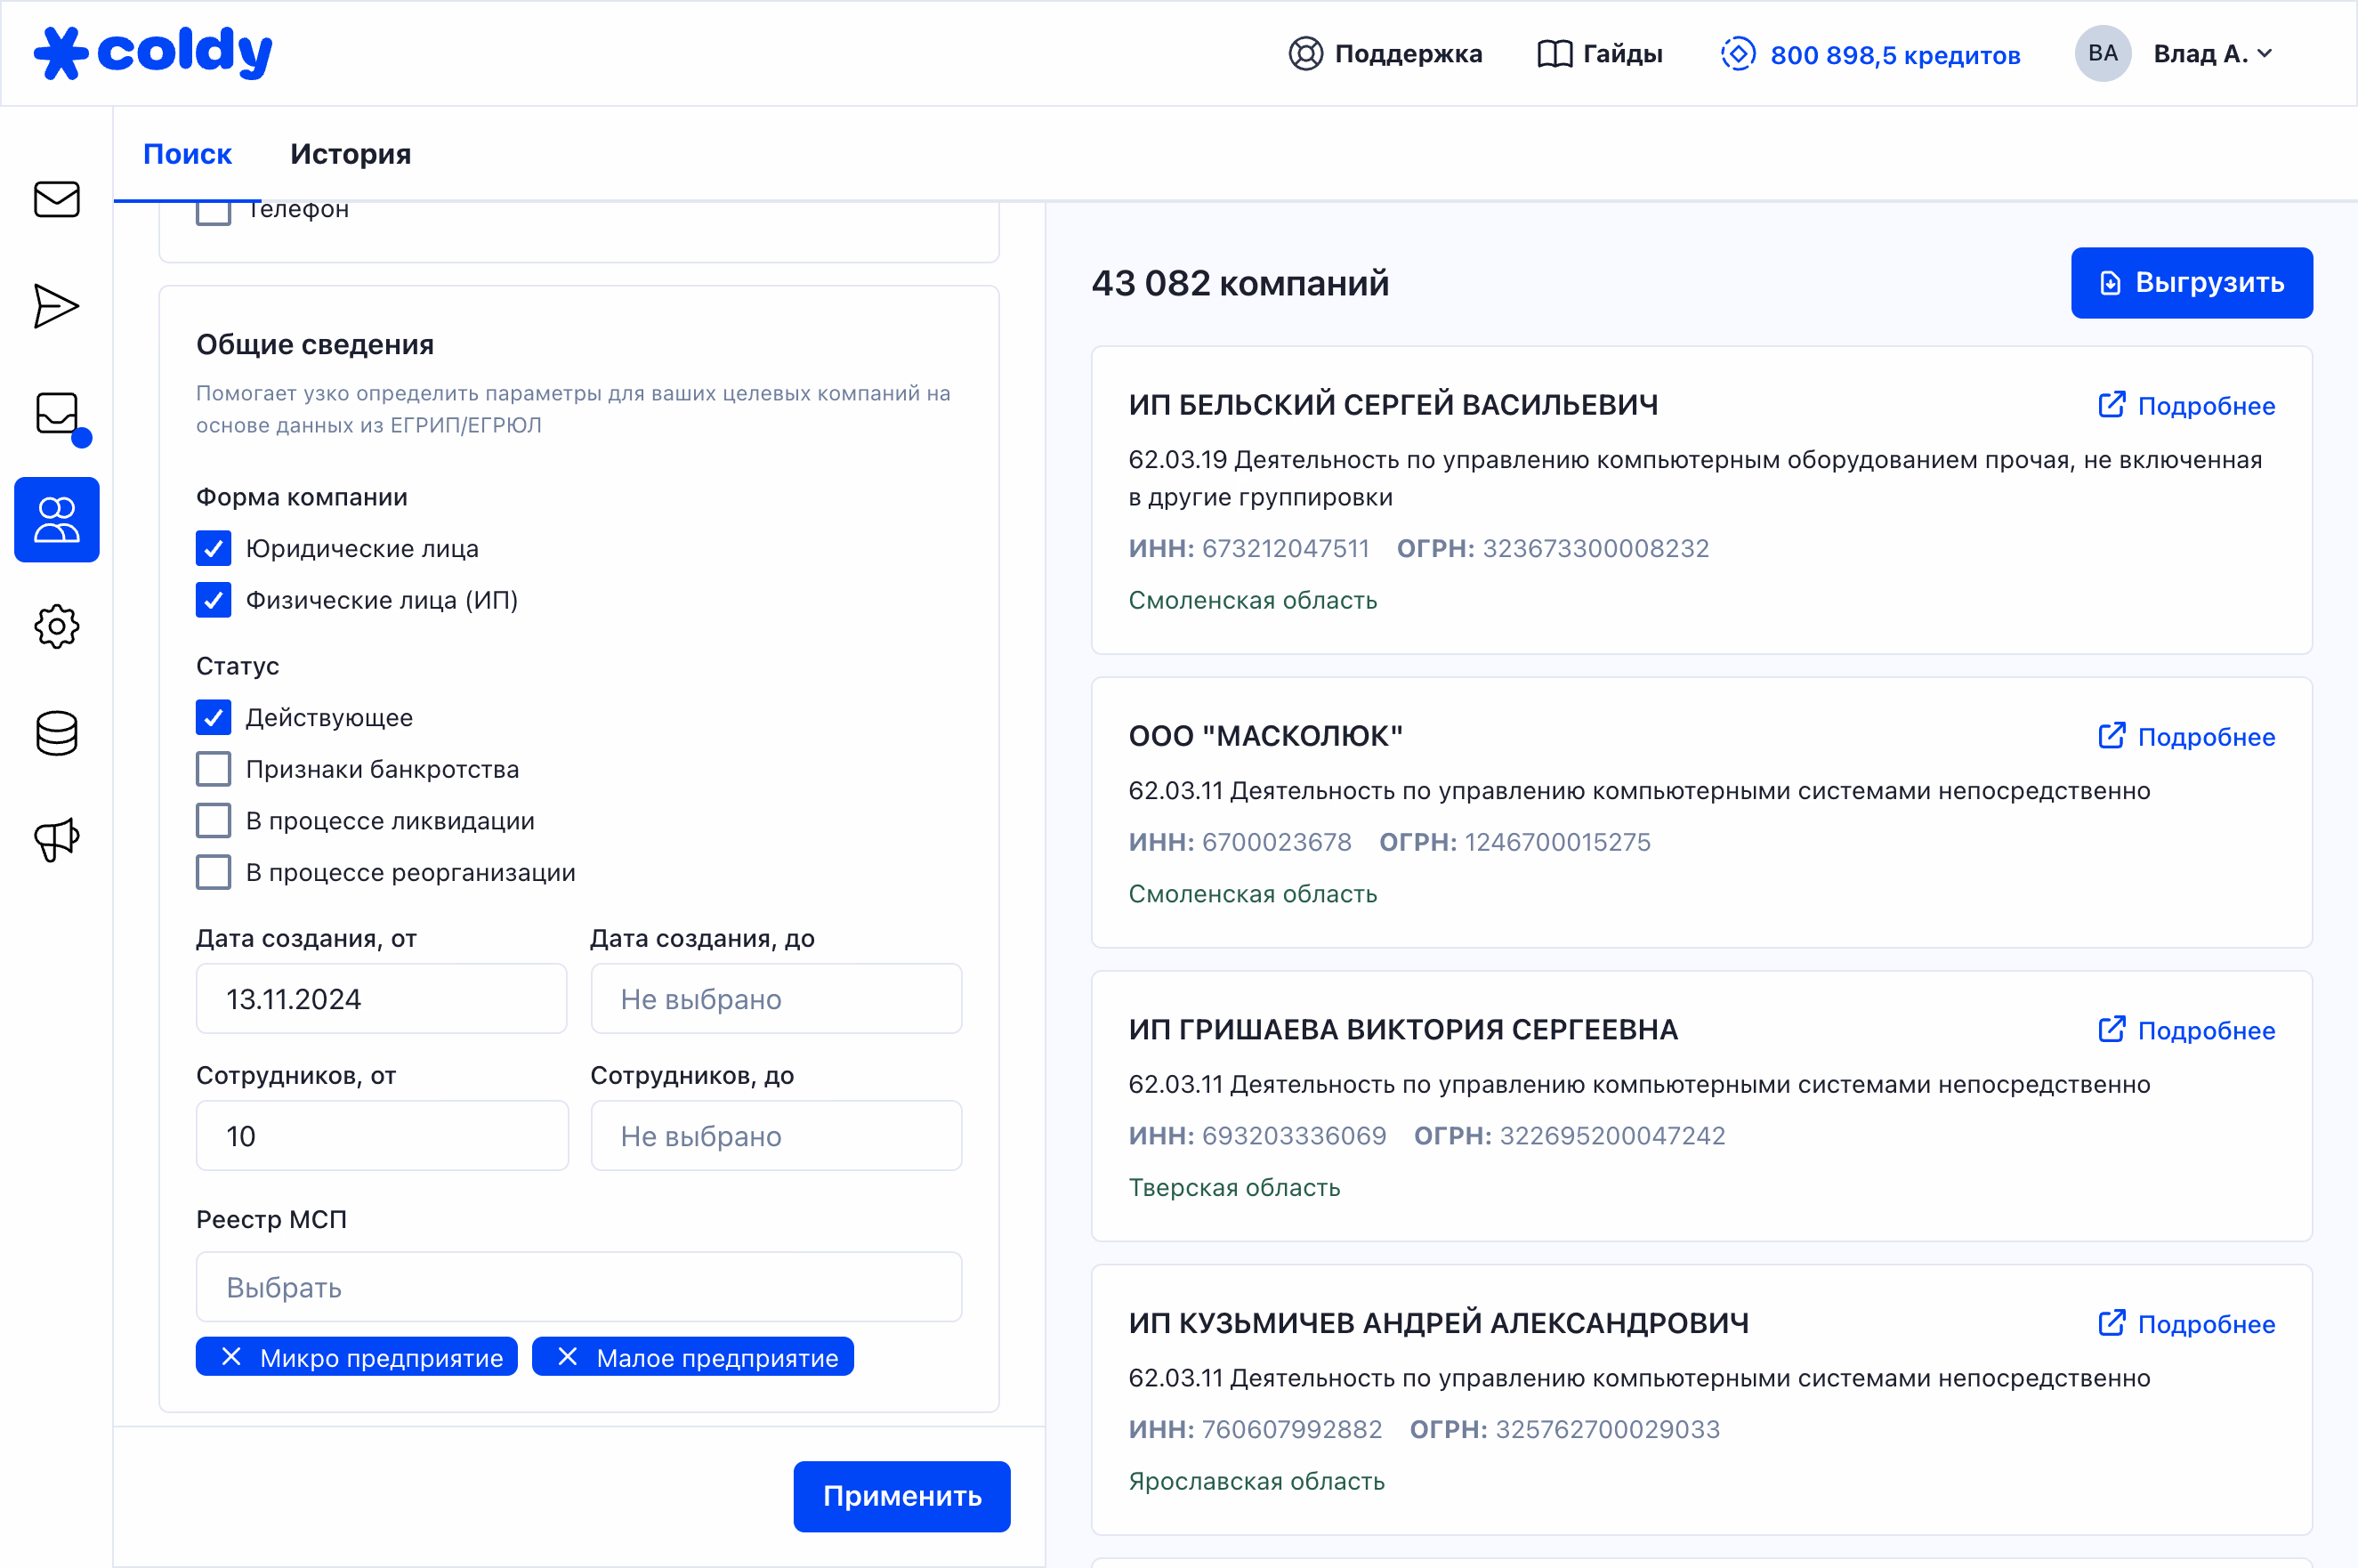Enable the Признаки банкротства checkbox
The height and width of the screenshot is (1568, 2358).
pos(213,769)
